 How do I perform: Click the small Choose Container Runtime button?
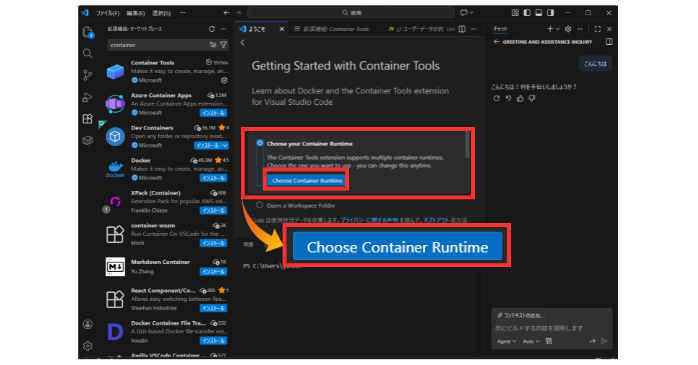307,180
